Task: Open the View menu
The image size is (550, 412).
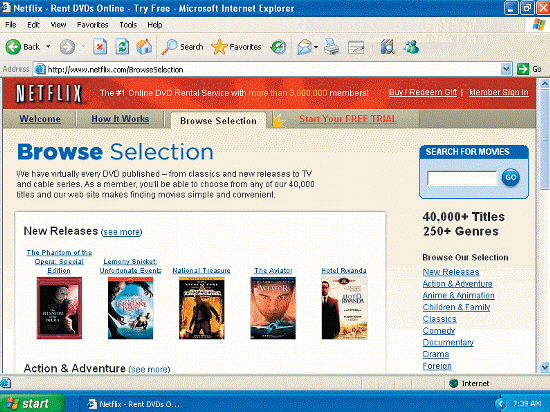Action: [58, 25]
